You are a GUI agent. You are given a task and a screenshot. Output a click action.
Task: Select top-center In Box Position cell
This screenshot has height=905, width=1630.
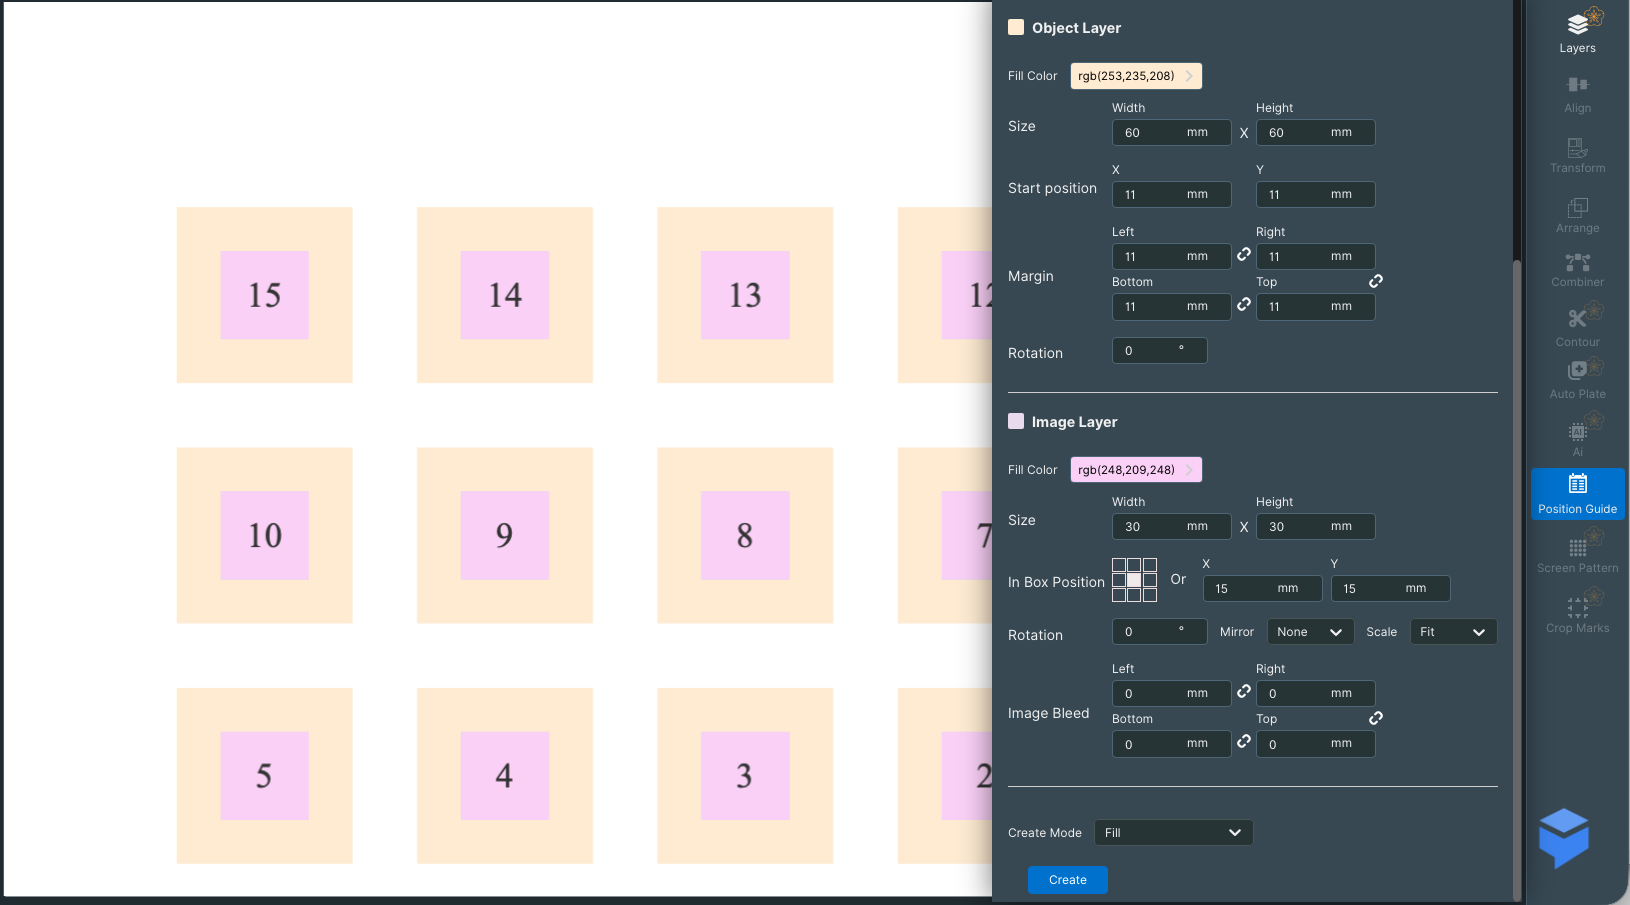click(x=1134, y=565)
